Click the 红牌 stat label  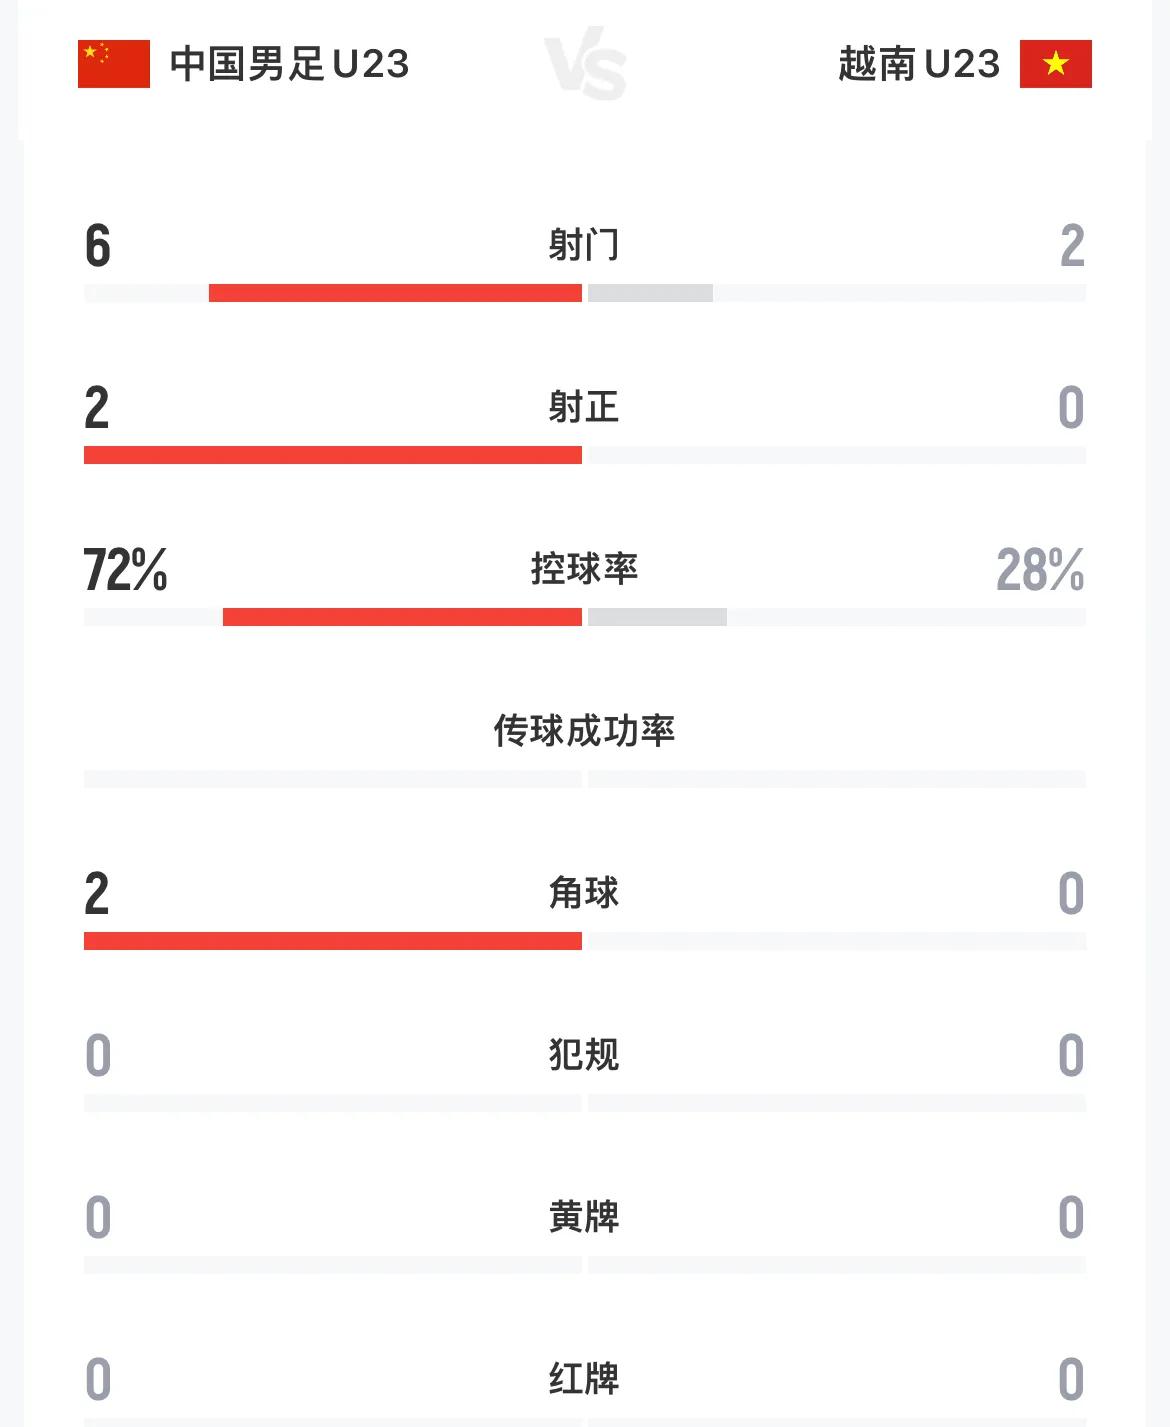coord(584,1379)
